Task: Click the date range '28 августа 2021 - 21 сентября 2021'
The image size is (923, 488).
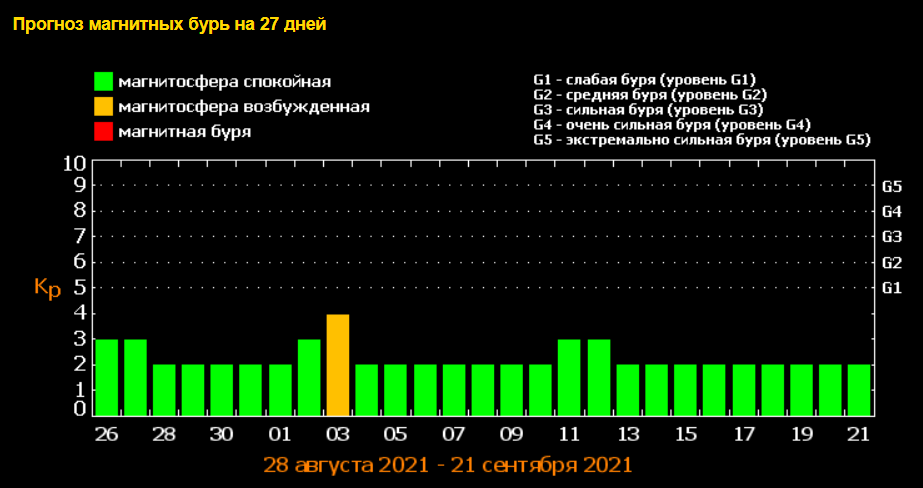Action: (x=448, y=465)
